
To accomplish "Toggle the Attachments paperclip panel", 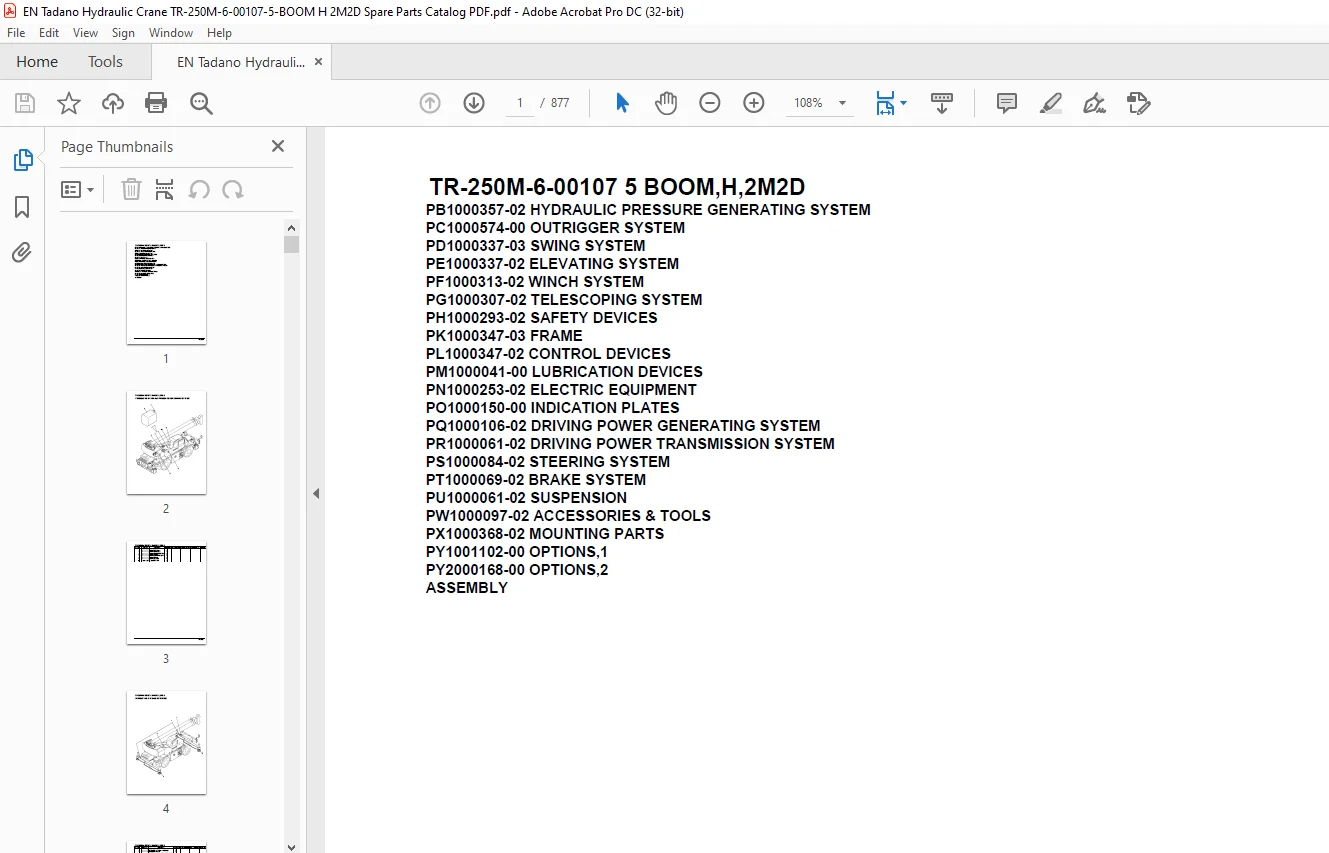I will [x=22, y=253].
